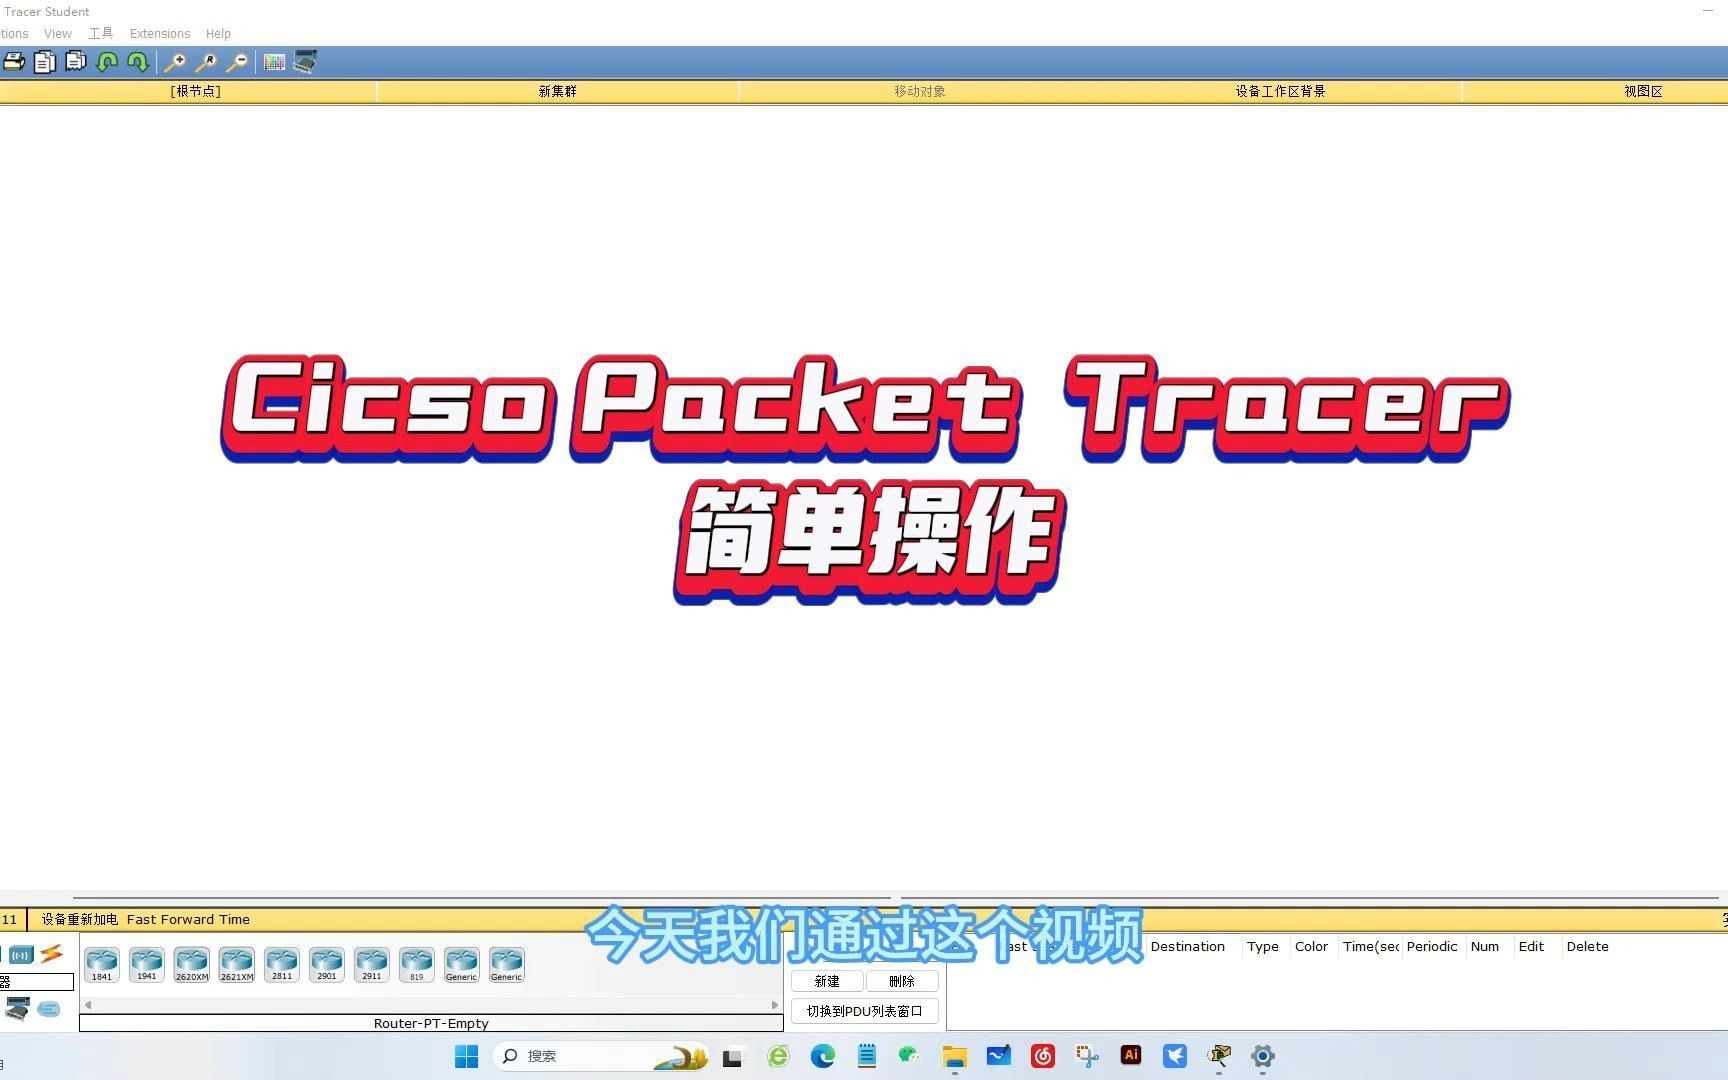Open File Explorer from the taskbar
1728x1080 pixels.
[954, 1056]
